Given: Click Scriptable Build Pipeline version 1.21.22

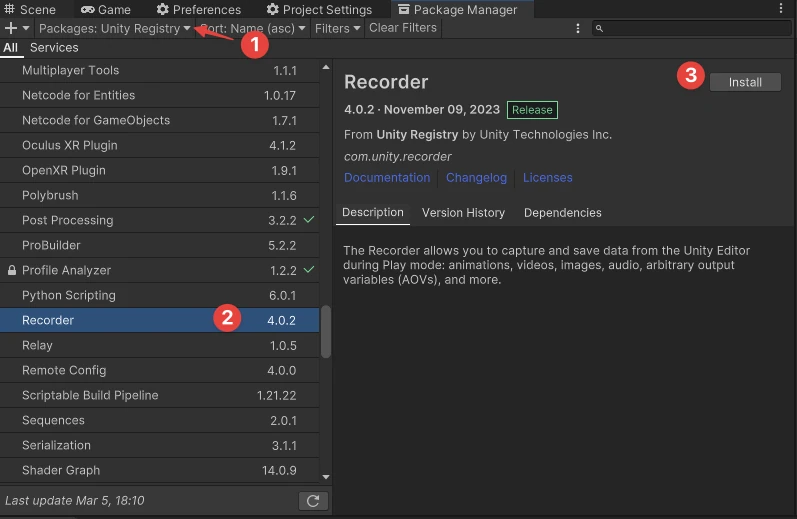Looking at the screenshot, I should coord(277,395).
